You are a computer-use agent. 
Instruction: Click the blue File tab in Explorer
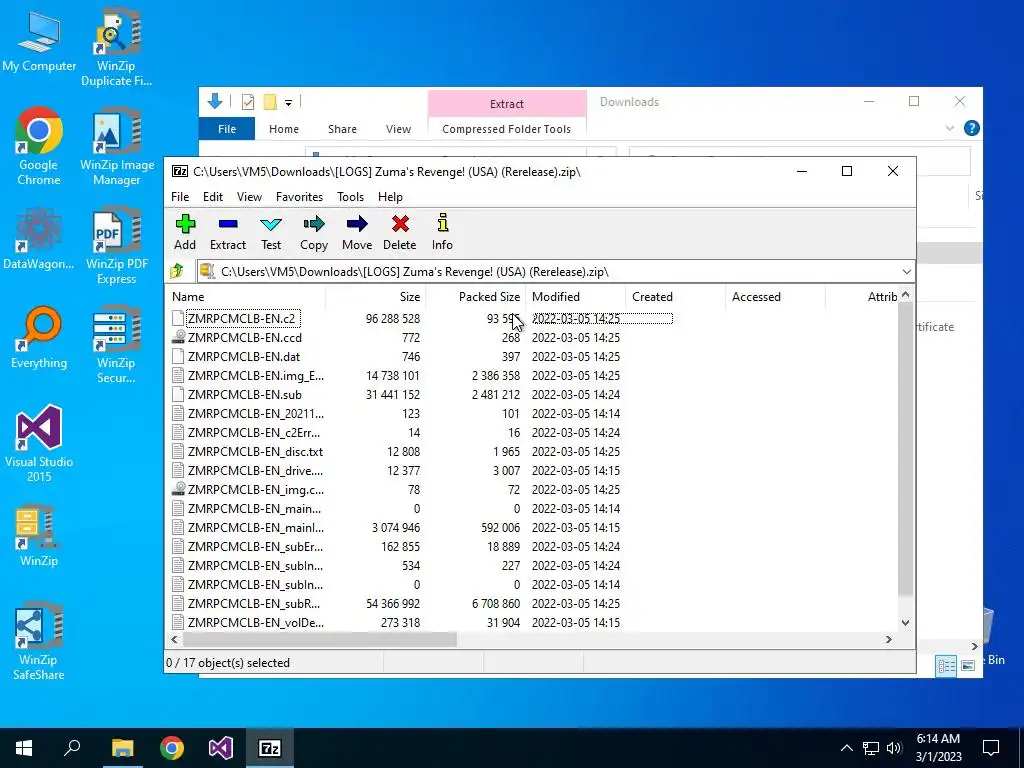pyautogui.click(x=227, y=129)
